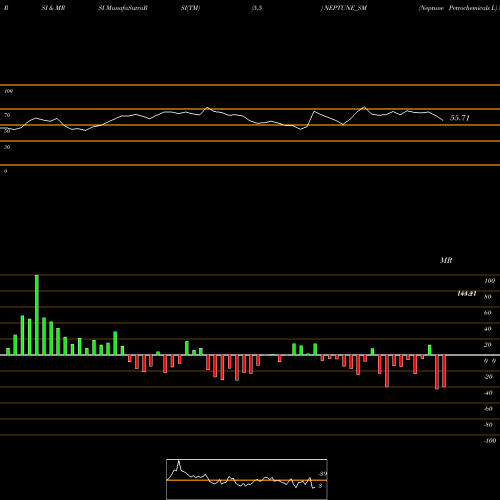This screenshot has height=500, width=500.
Task: Click the 30 level label on RSI axis
Action: click(7, 147)
